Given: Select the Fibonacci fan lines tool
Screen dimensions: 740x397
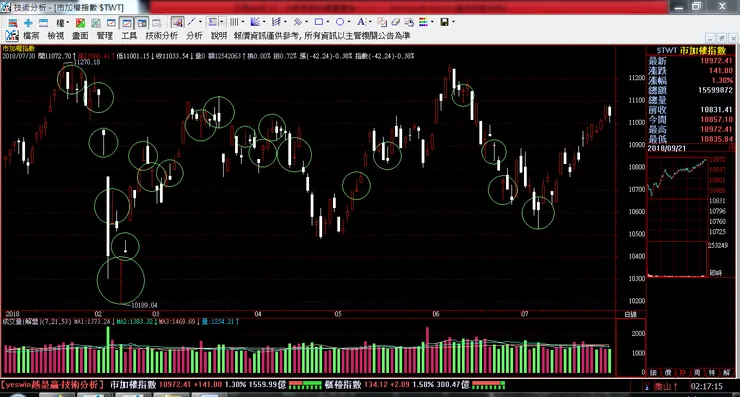Looking at the screenshot, I should 255,22.
